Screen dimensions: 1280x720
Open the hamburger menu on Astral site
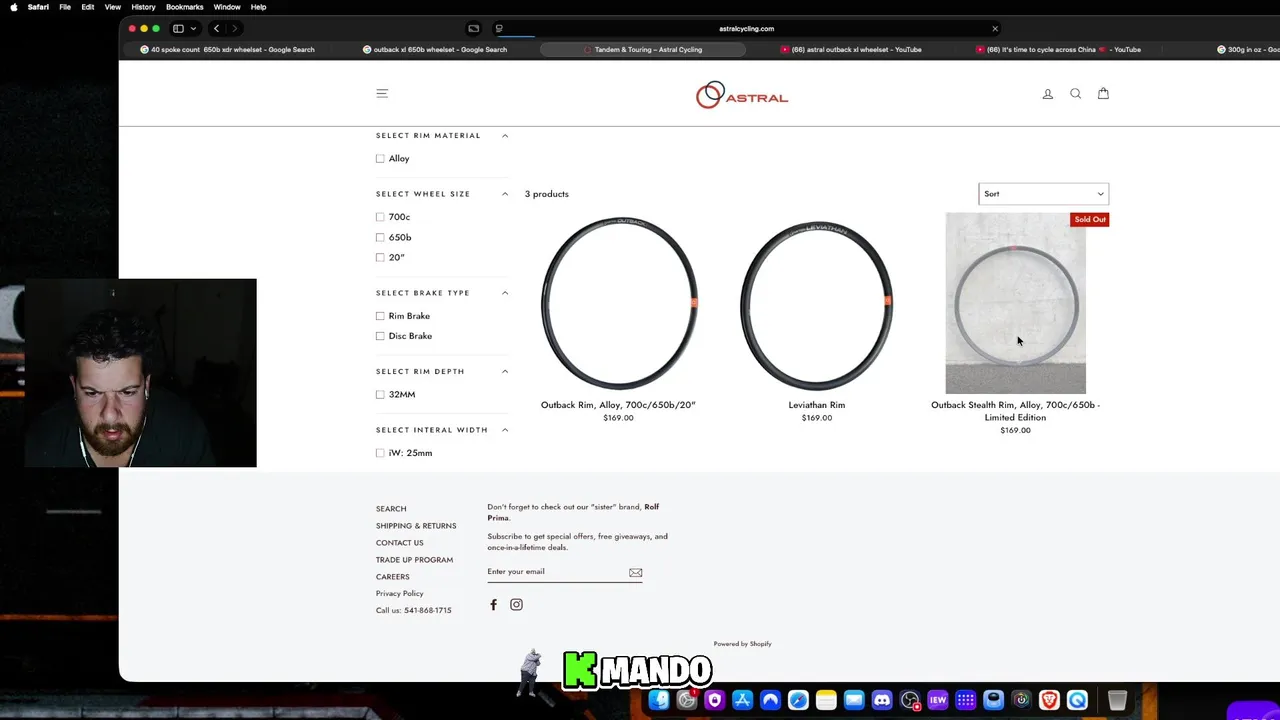pyautogui.click(x=382, y=93)
